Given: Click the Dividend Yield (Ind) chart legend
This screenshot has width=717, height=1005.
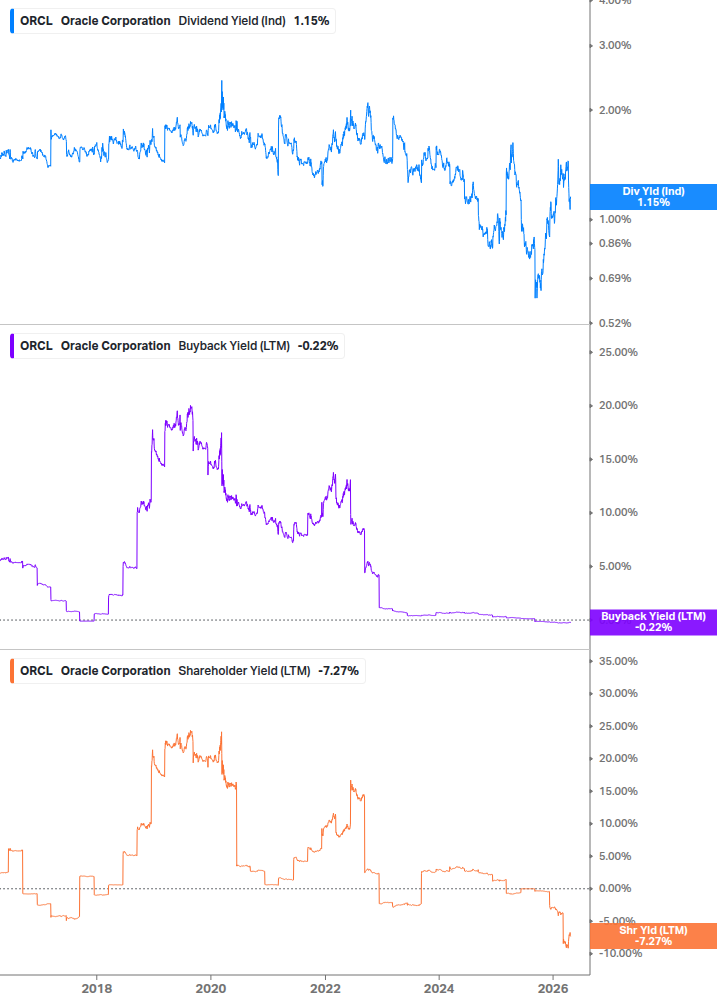Looking at the screenshot, I should pyautogui.click(x=173, y=21).
